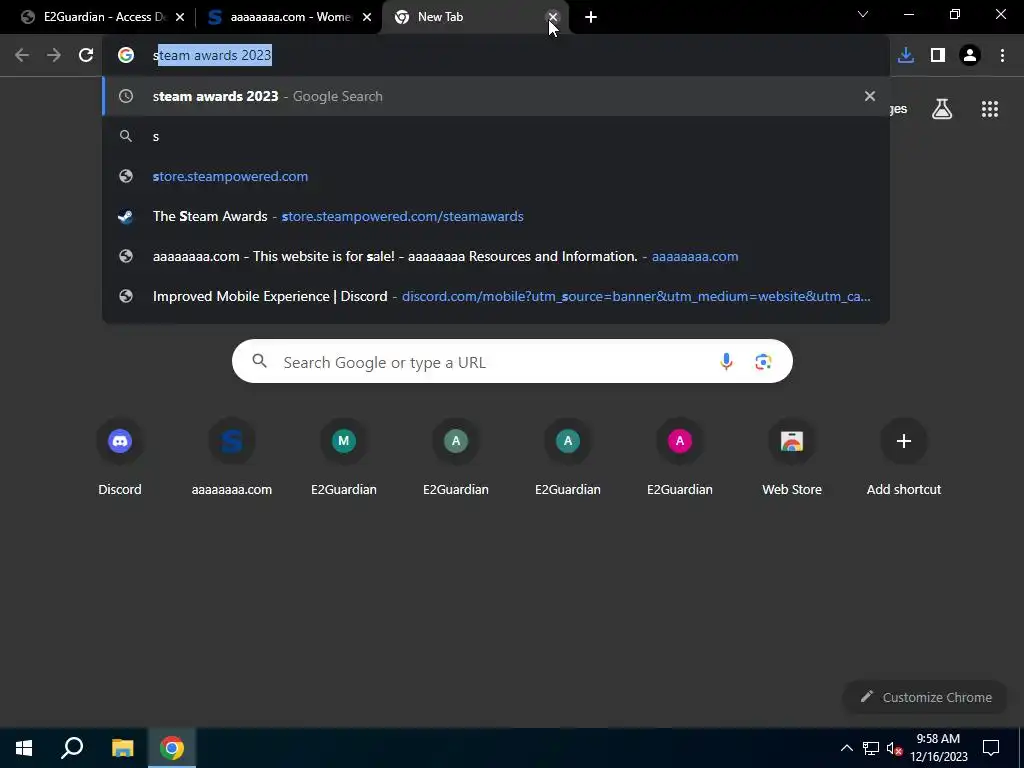This screenshot has width=1024, height=768.
Task: Open the 9:58 AM clock and date
Action: [x=938, y=748]
